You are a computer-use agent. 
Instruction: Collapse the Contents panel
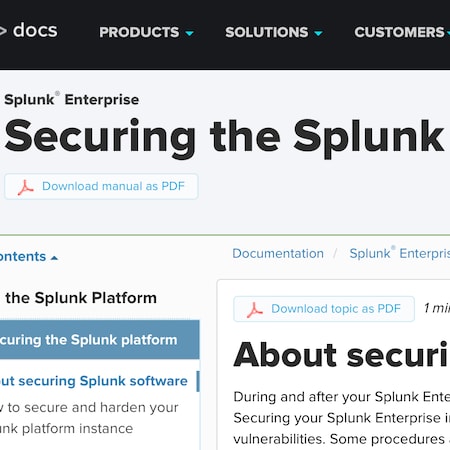tap(29, 257)
